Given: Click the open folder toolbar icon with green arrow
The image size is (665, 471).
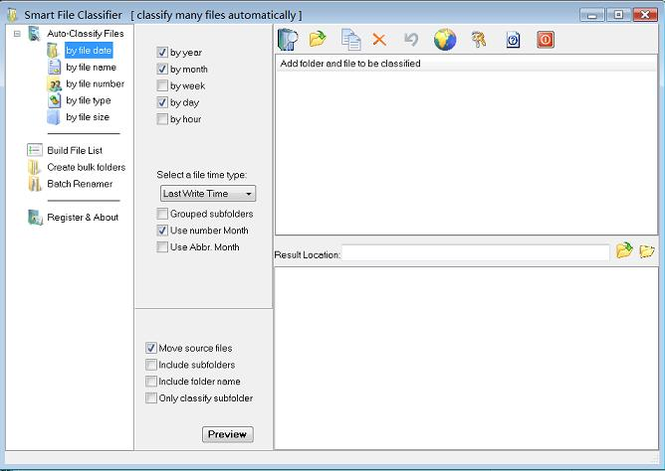Looking at the screenshot, I should [318, 39].
